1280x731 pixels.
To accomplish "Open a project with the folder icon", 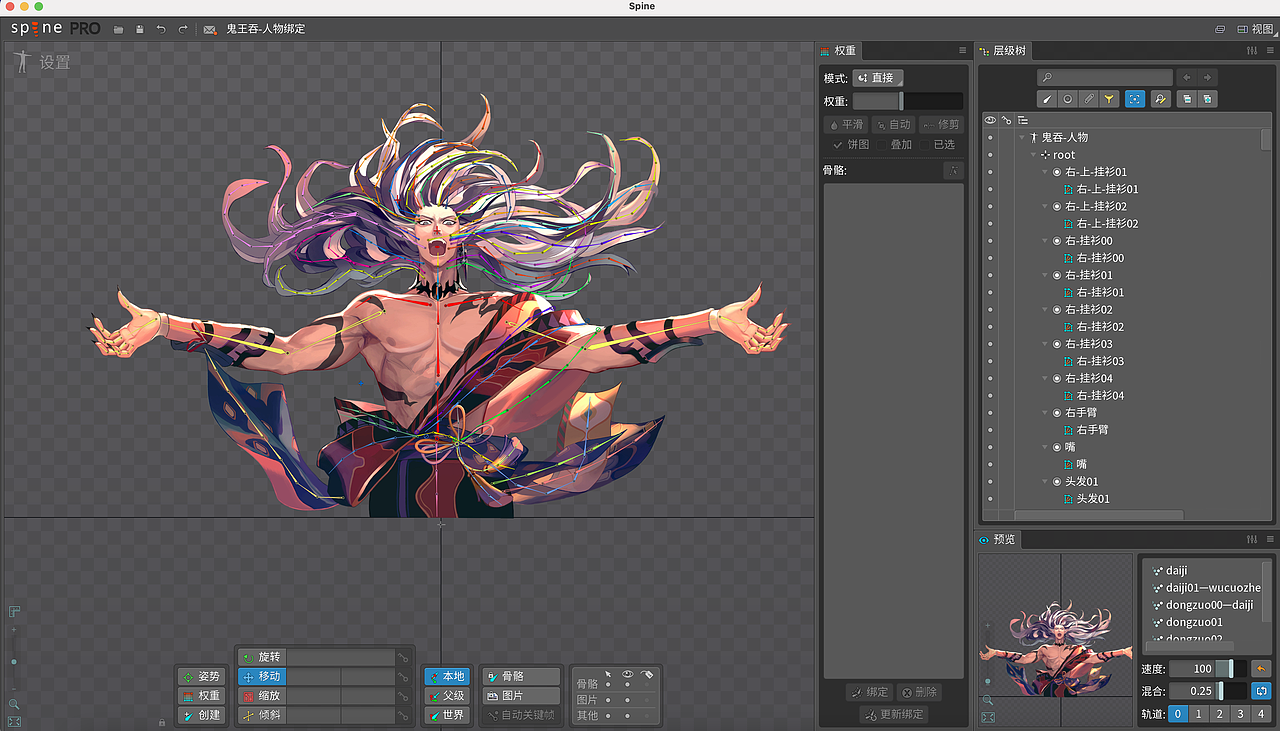I will click(119, 30).
